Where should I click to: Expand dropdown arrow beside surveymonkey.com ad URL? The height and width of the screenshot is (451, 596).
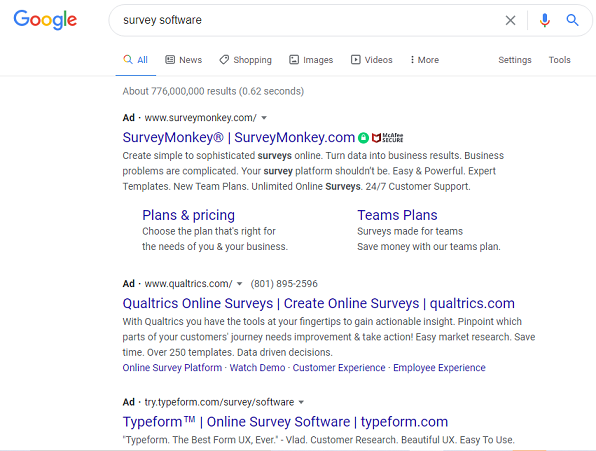pos(264,118)
